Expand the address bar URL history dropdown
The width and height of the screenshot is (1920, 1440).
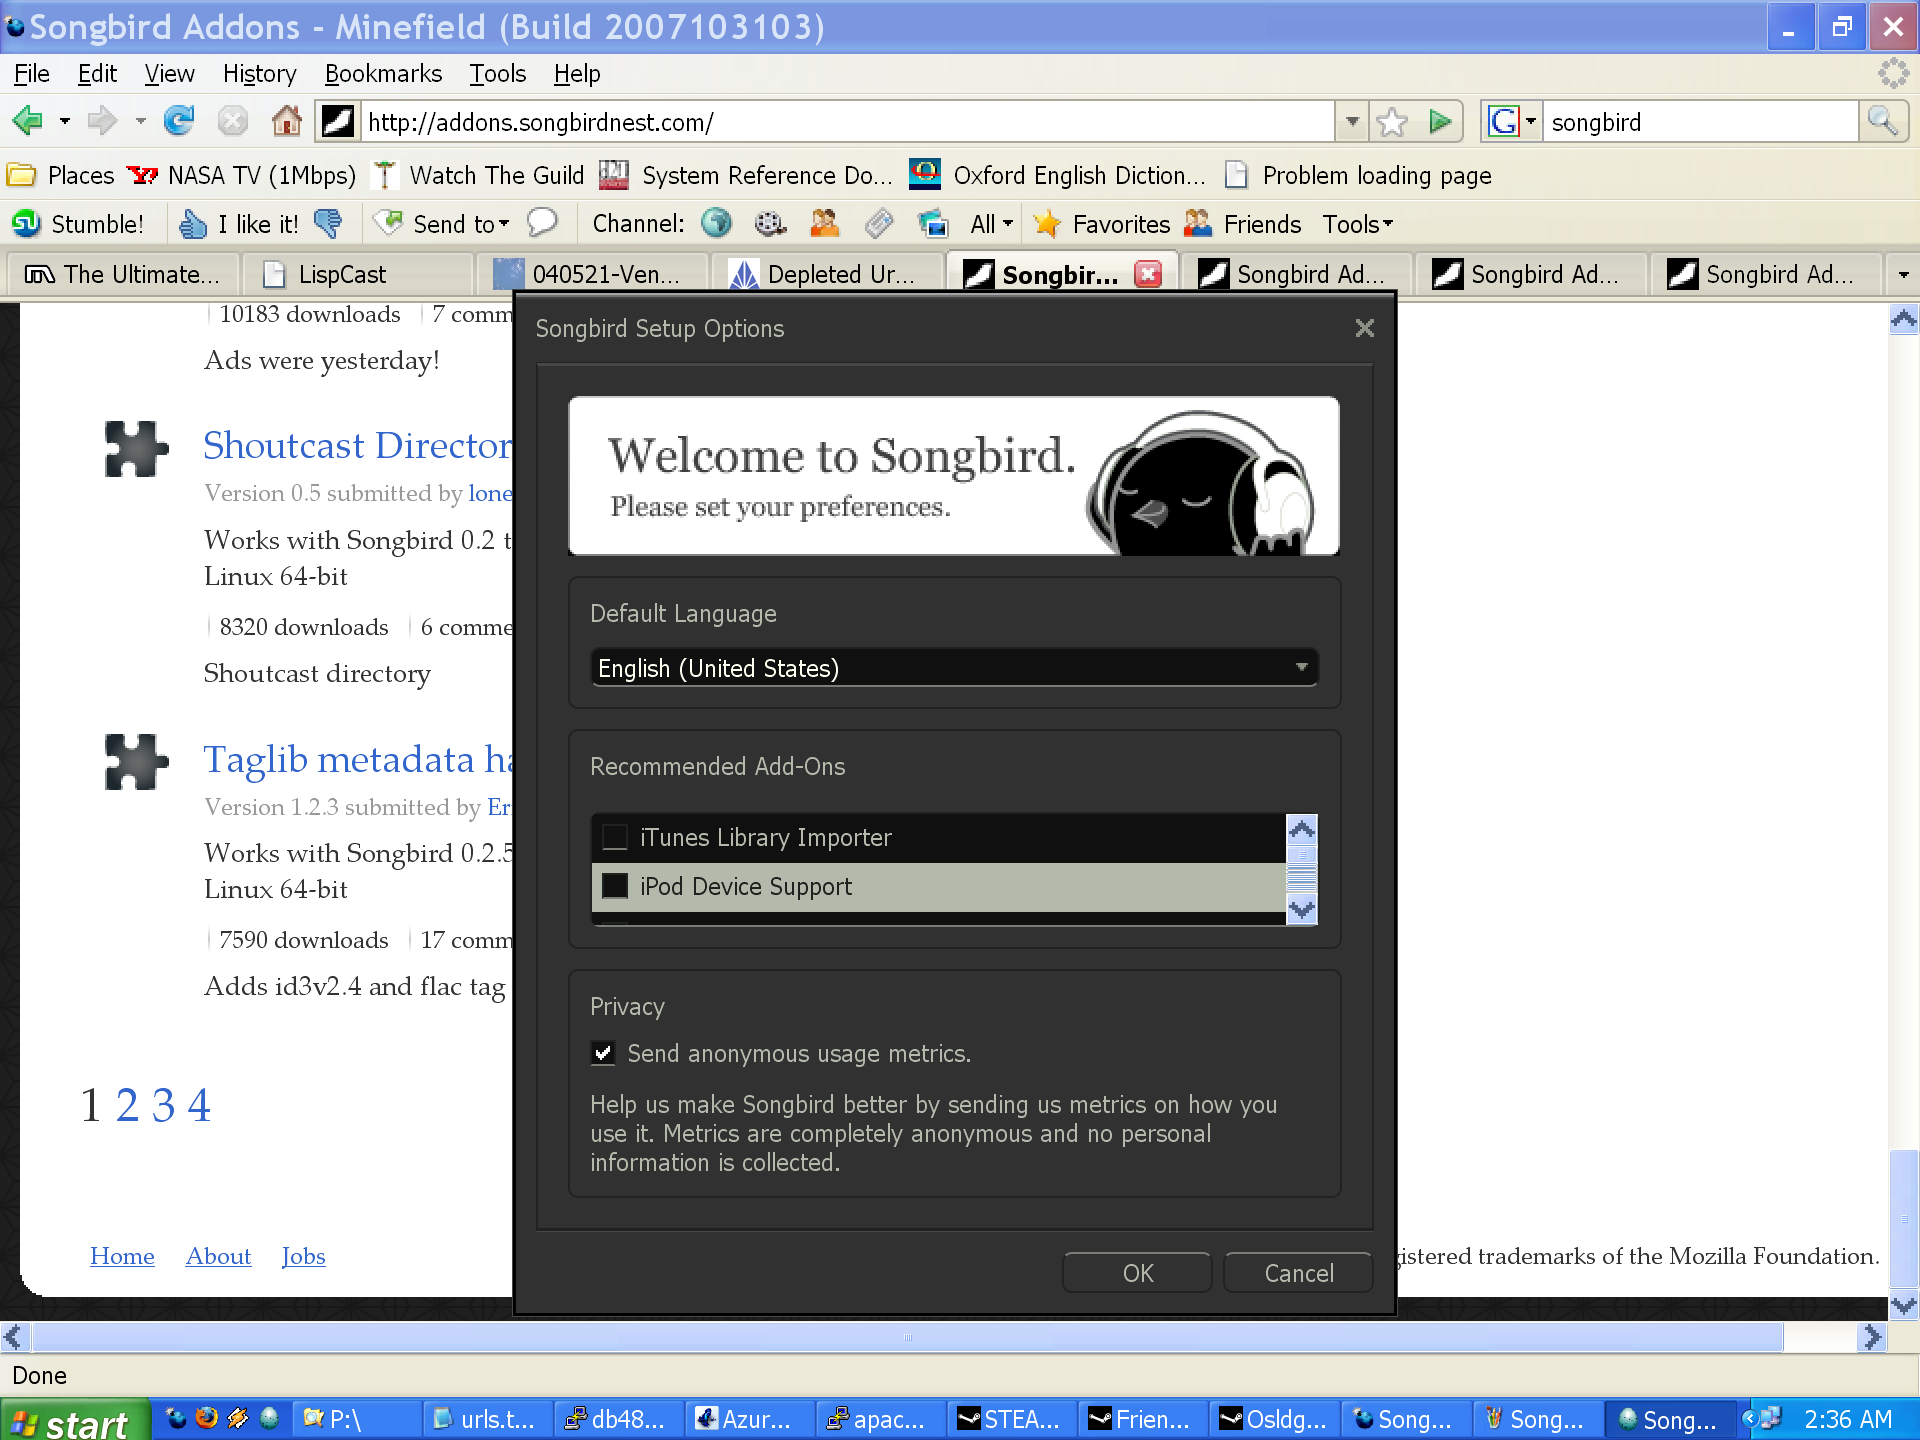1352,122
